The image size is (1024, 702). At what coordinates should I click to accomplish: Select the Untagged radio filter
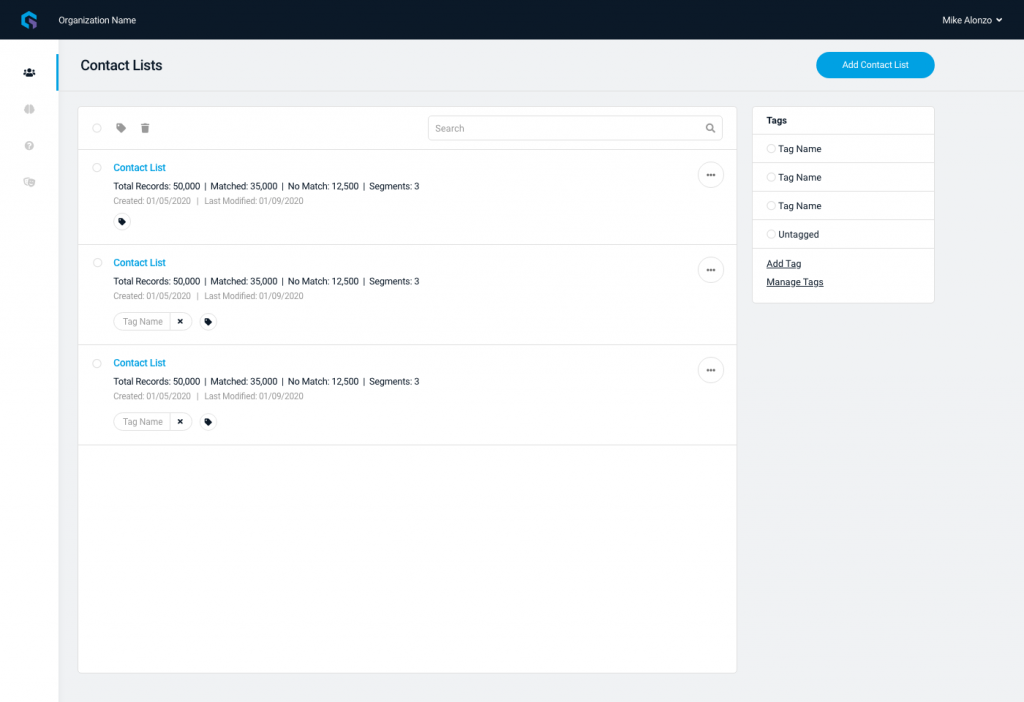[771, 234]
